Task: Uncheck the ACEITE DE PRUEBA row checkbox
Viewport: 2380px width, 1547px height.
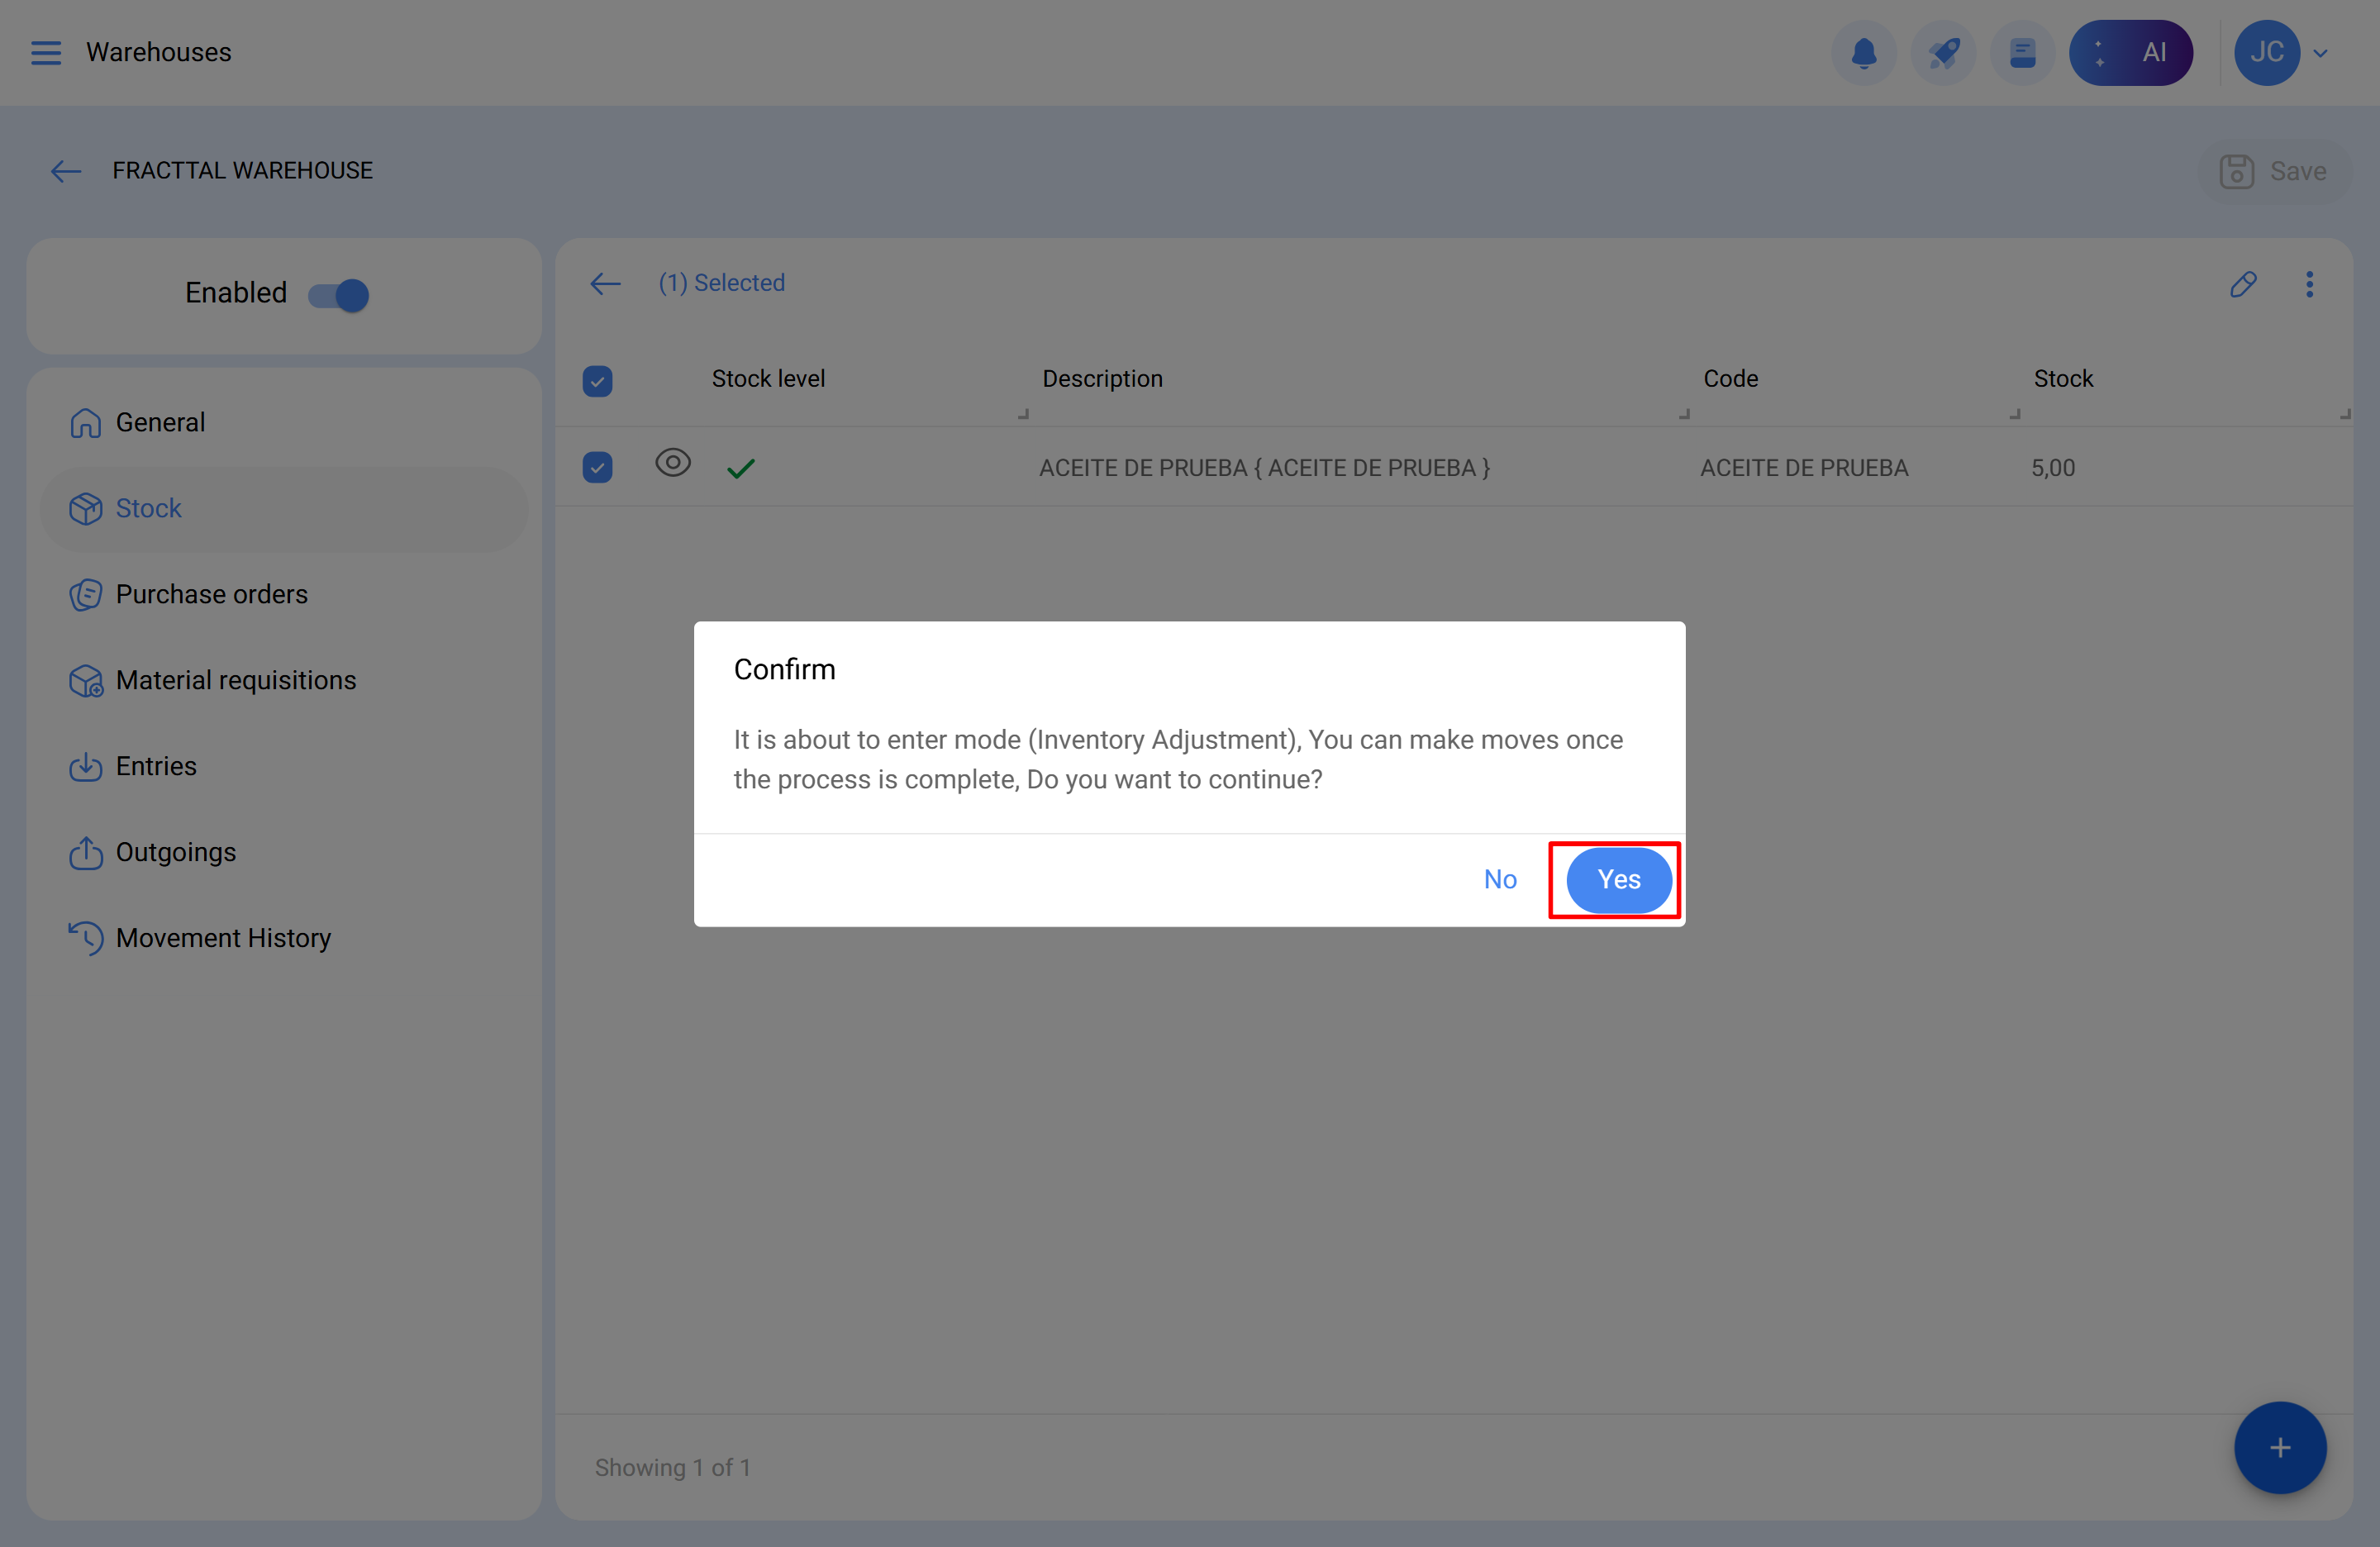Action: coord(597,467)
